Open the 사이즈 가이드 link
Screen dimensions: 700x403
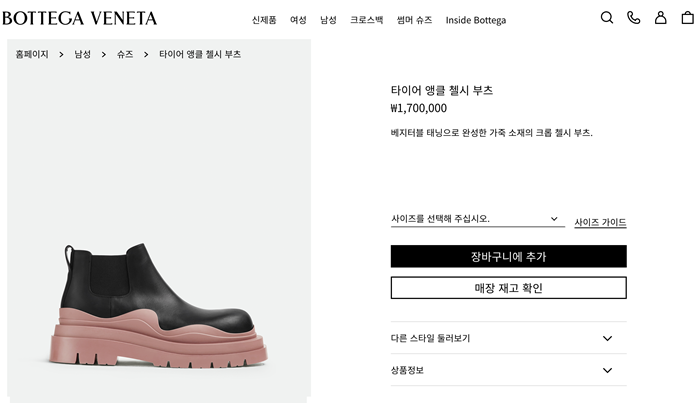pyautogui.click(x=600, y=222)
